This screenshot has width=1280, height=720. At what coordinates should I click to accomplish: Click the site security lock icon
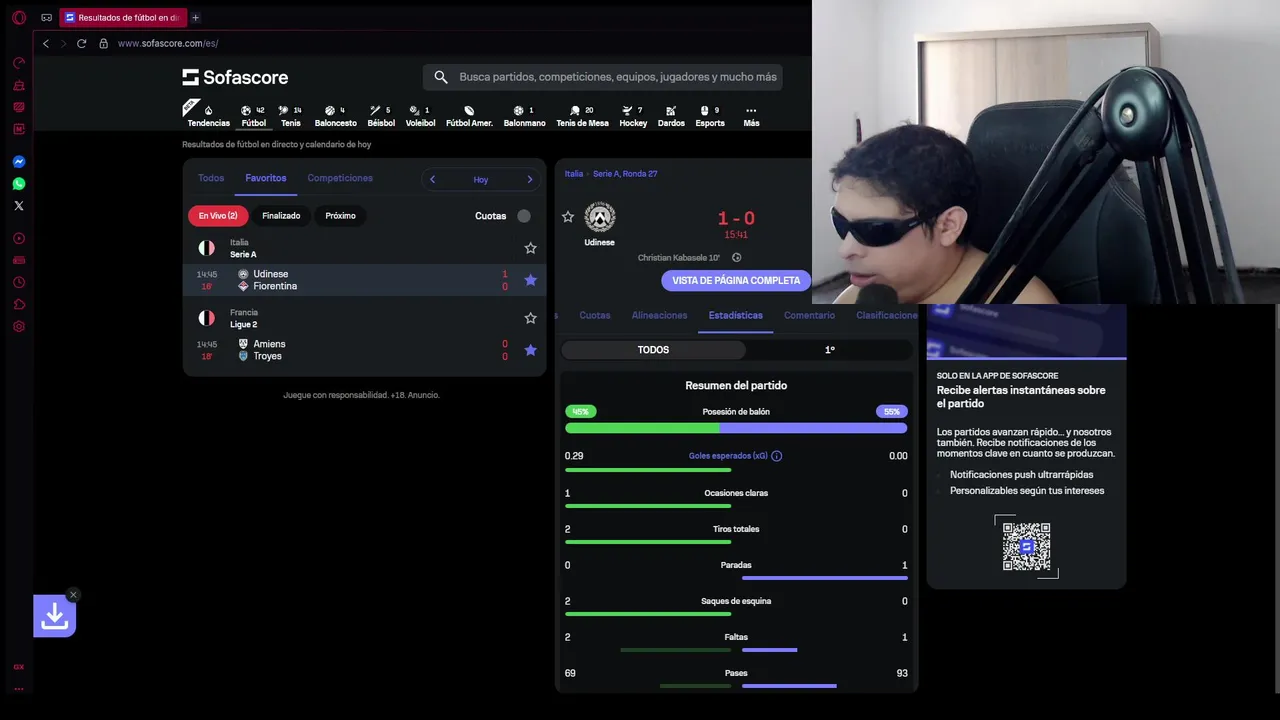(103, 44)
